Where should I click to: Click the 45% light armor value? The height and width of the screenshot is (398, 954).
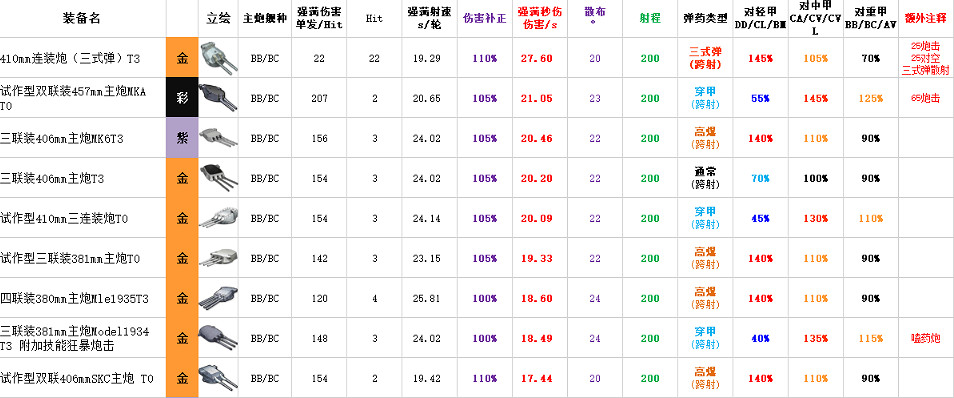click(x=761, y=218)
